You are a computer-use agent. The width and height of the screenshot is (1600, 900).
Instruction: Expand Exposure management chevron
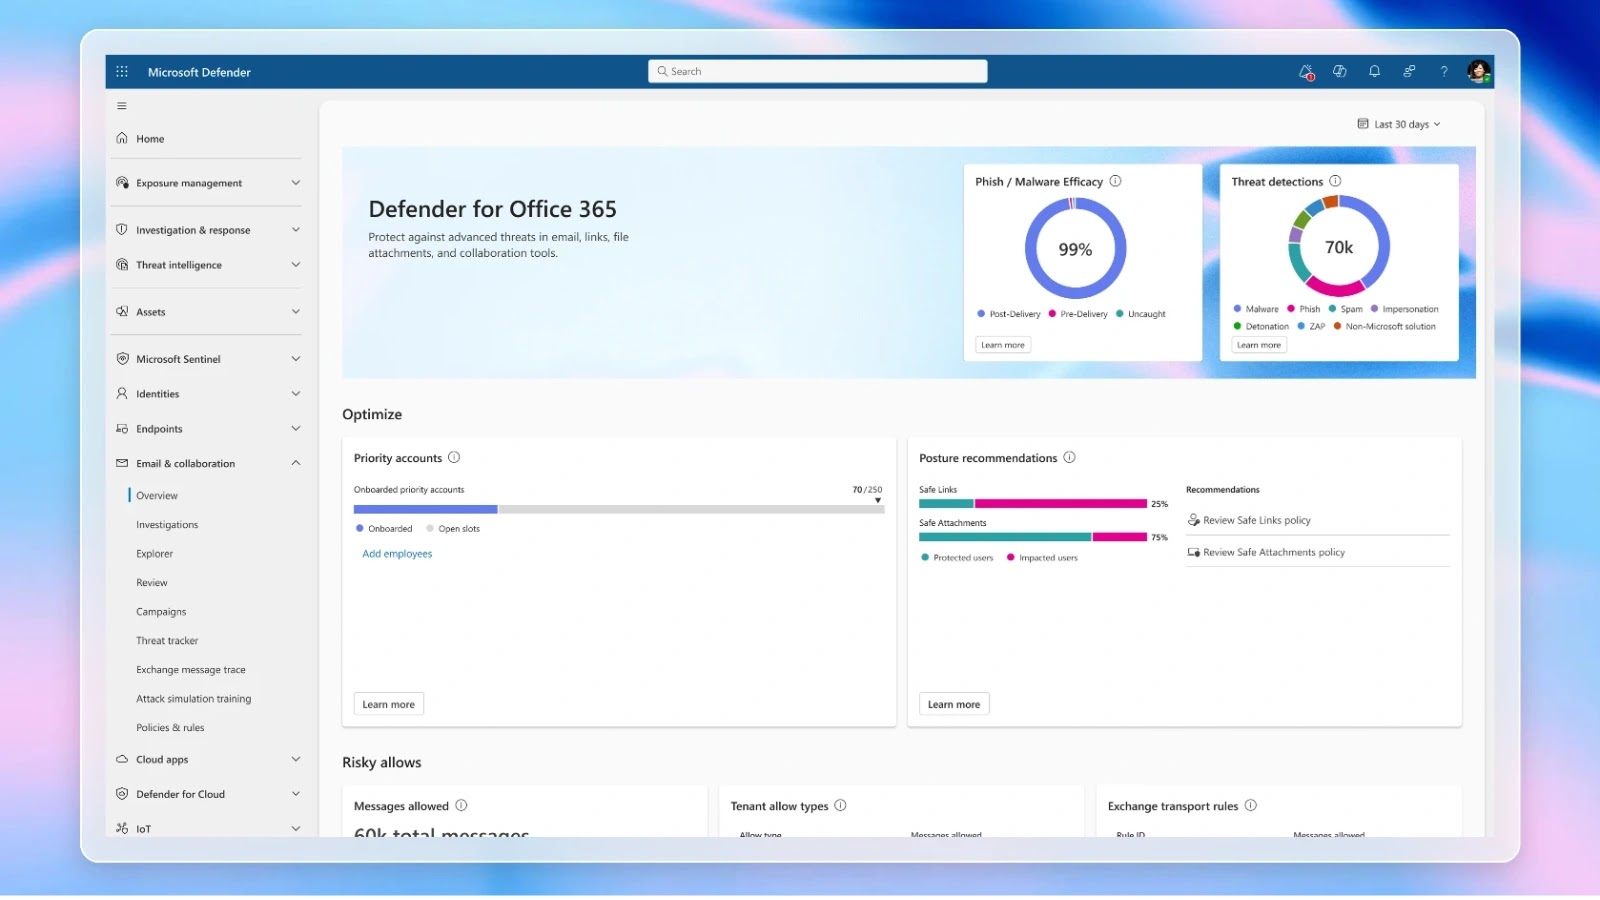click(296, 183)
